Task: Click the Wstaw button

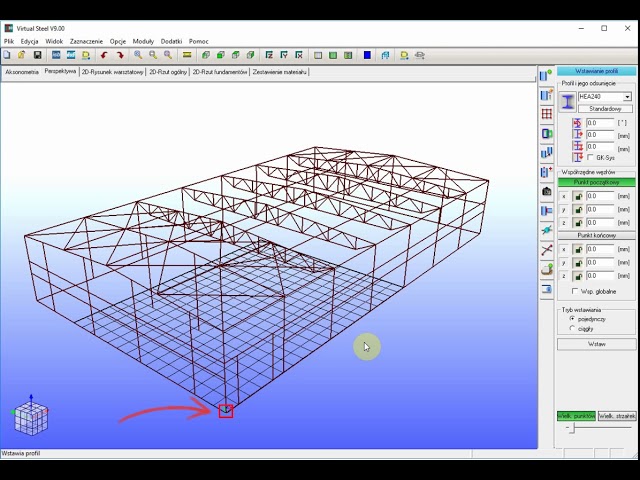Action: [596, 344]
